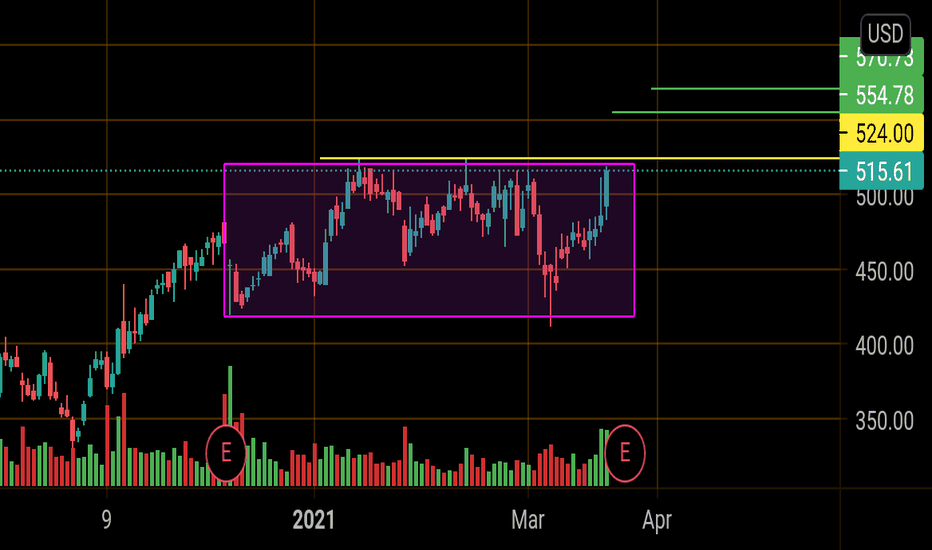932x550 pixels.
Task: Select the 554.78 price label
Action: pos(882,95)
